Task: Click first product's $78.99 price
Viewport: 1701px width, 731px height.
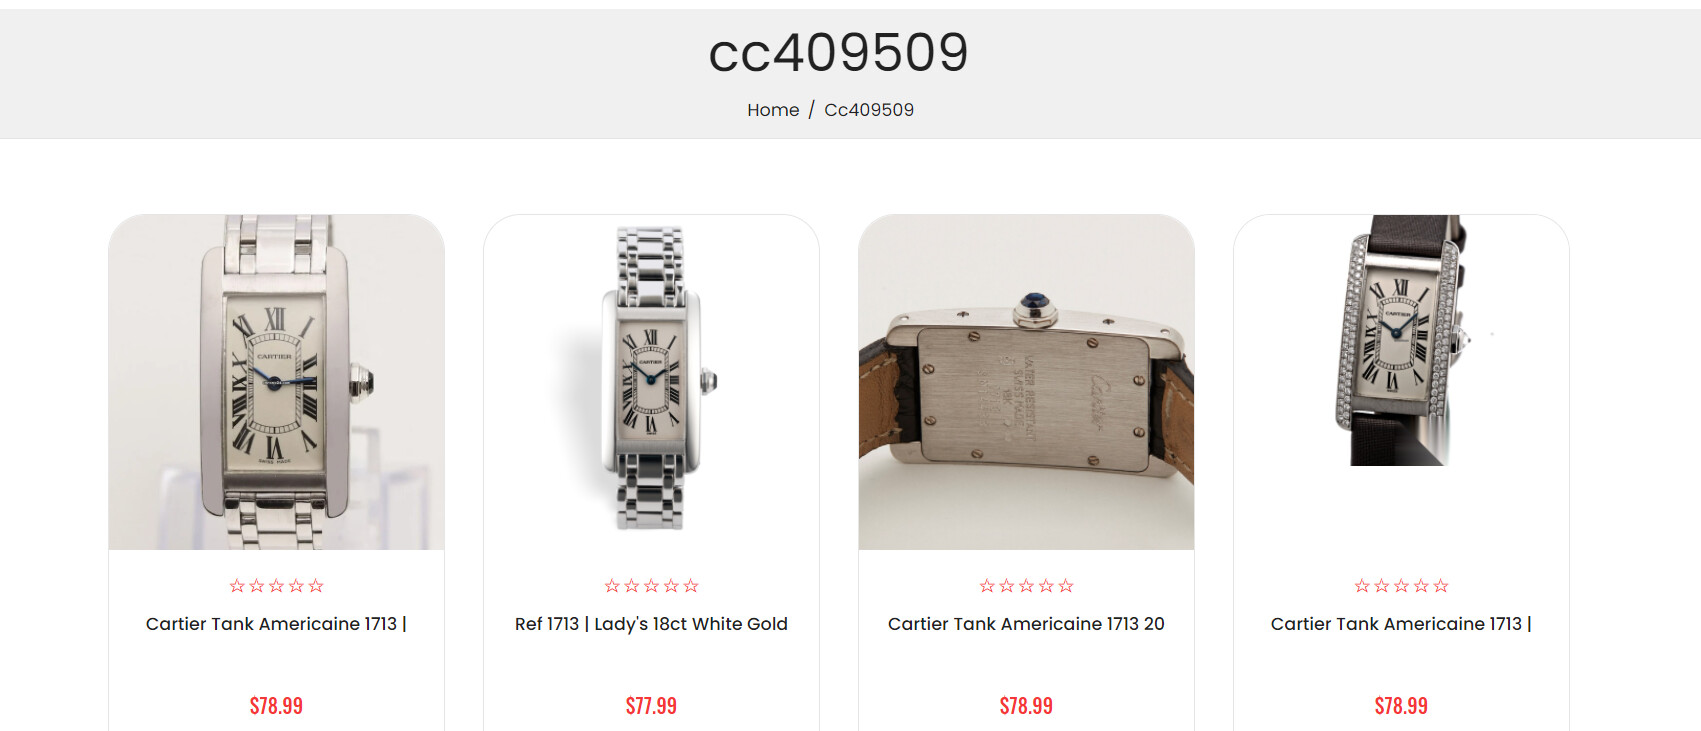Action: (276, 706)
